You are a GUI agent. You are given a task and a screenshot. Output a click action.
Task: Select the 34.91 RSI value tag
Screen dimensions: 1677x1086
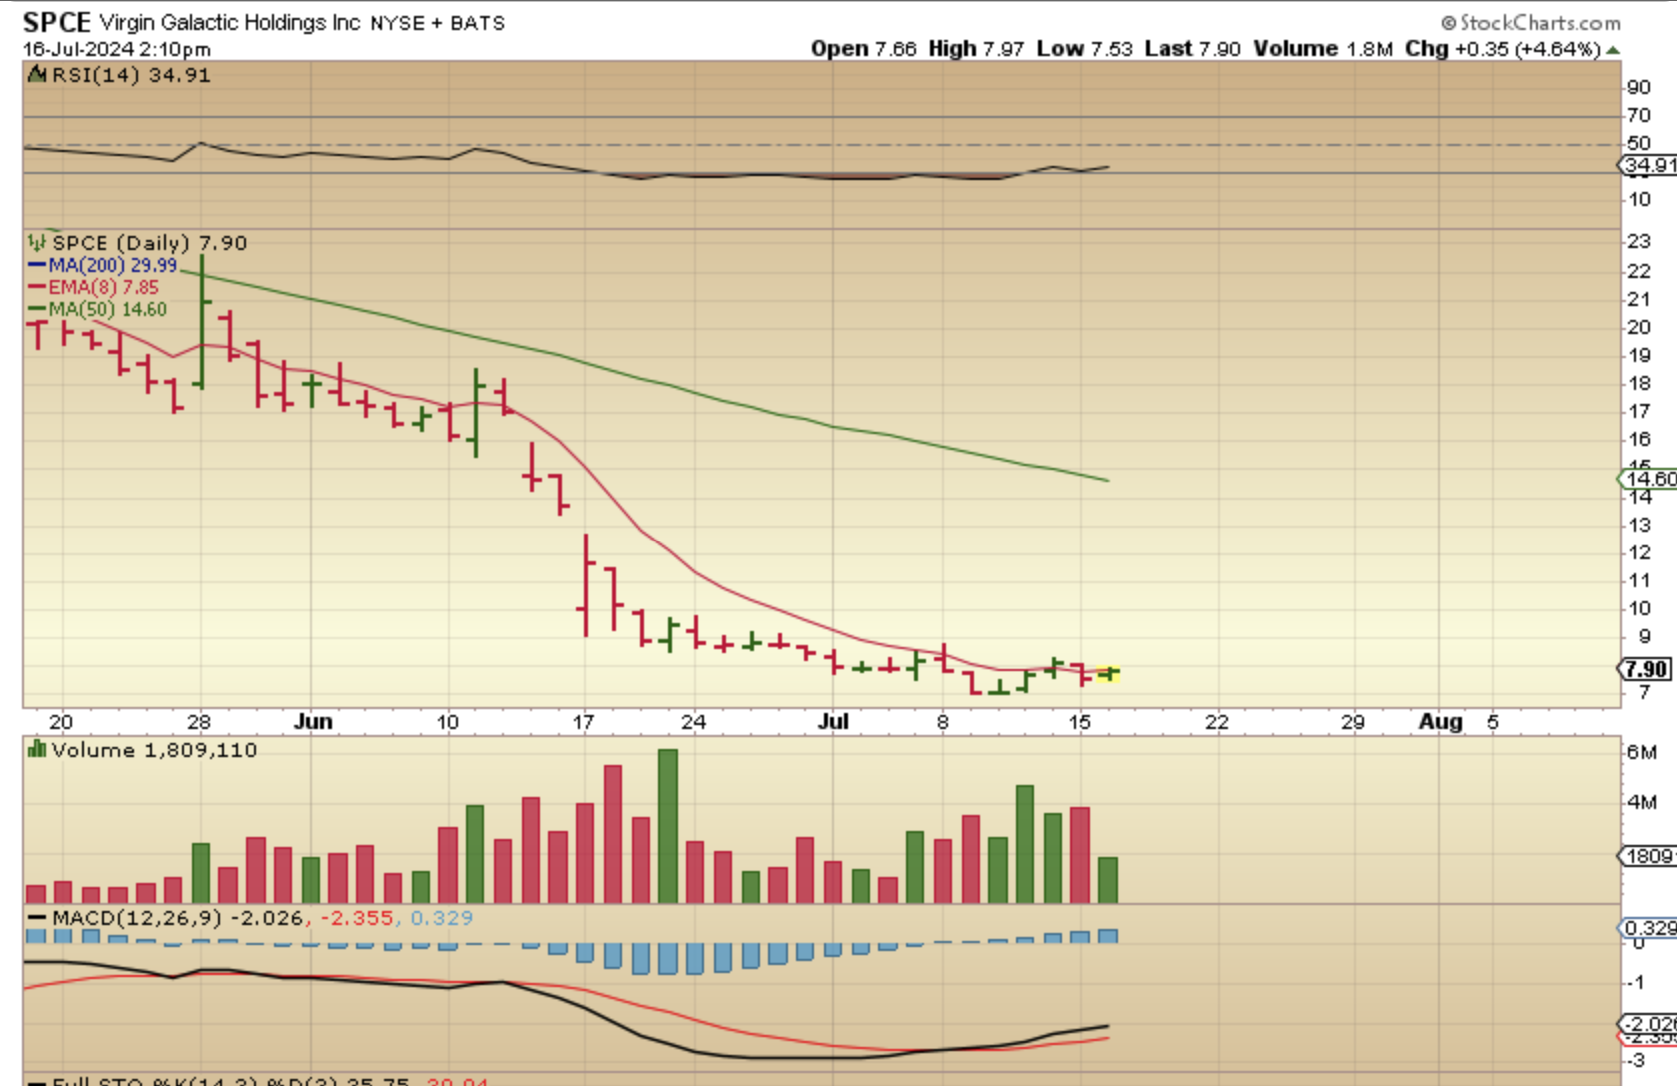coord(1648,165)
